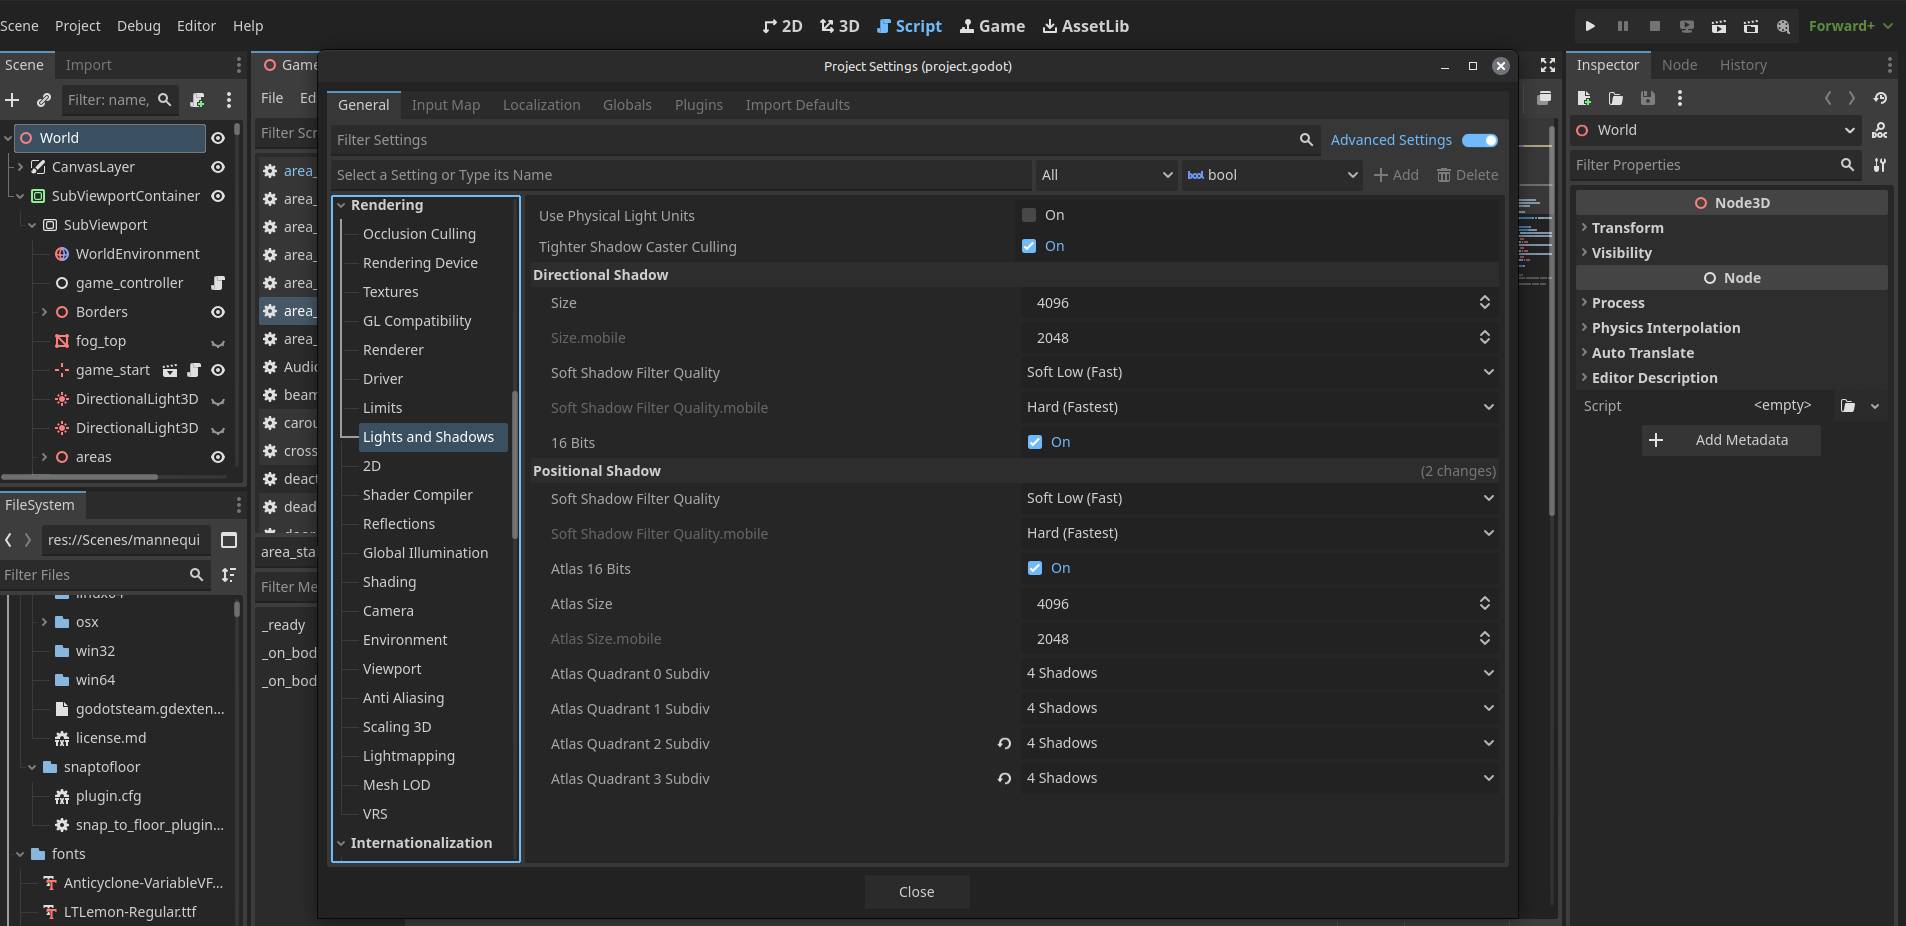Revert Atlas Quadrant 2 Subdiv to default
Screen dimensions: 1906x926
(x=1004, y=743)
